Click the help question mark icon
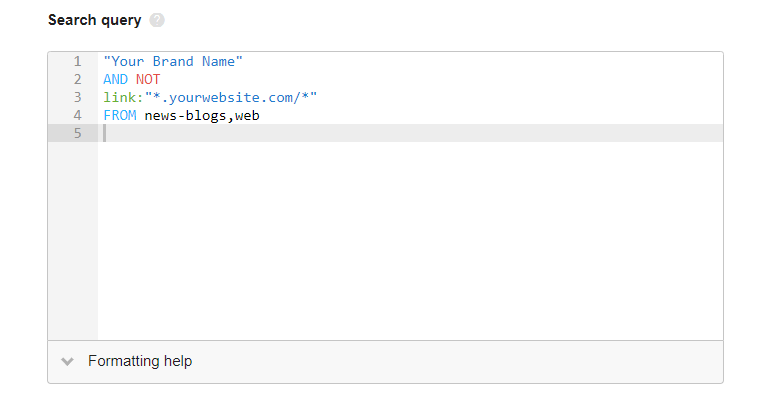The image size is (769, 398). [x=157, y=20]
